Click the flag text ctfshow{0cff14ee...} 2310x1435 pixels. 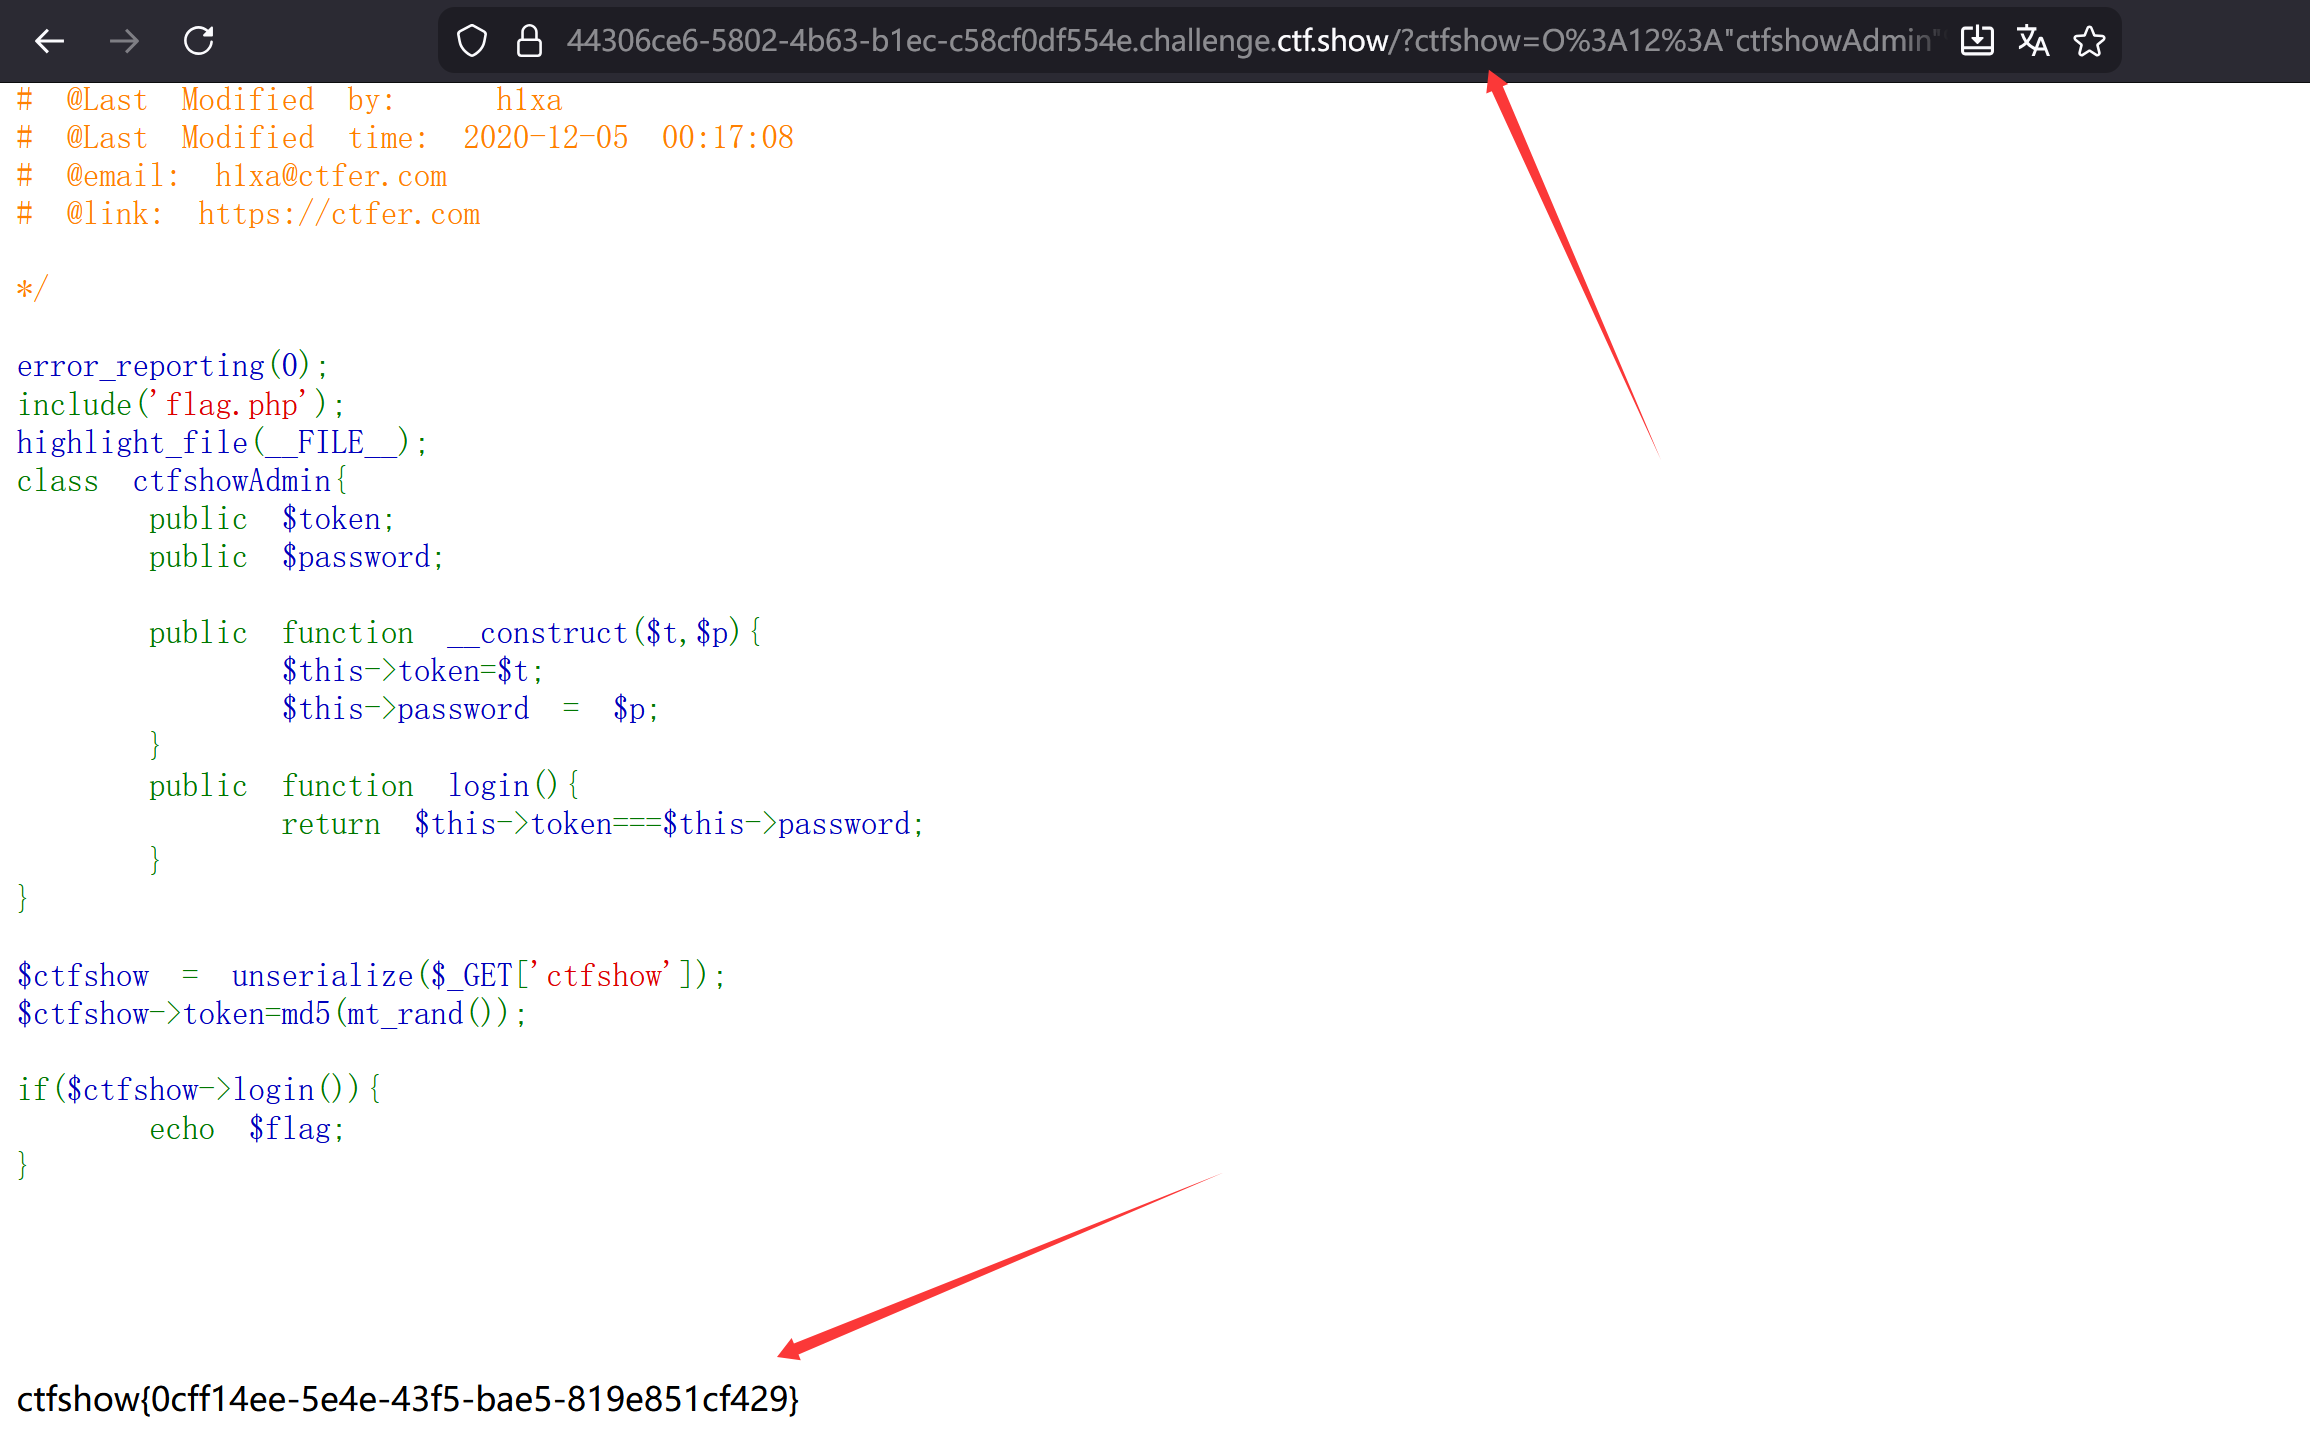click(408, 1398)
